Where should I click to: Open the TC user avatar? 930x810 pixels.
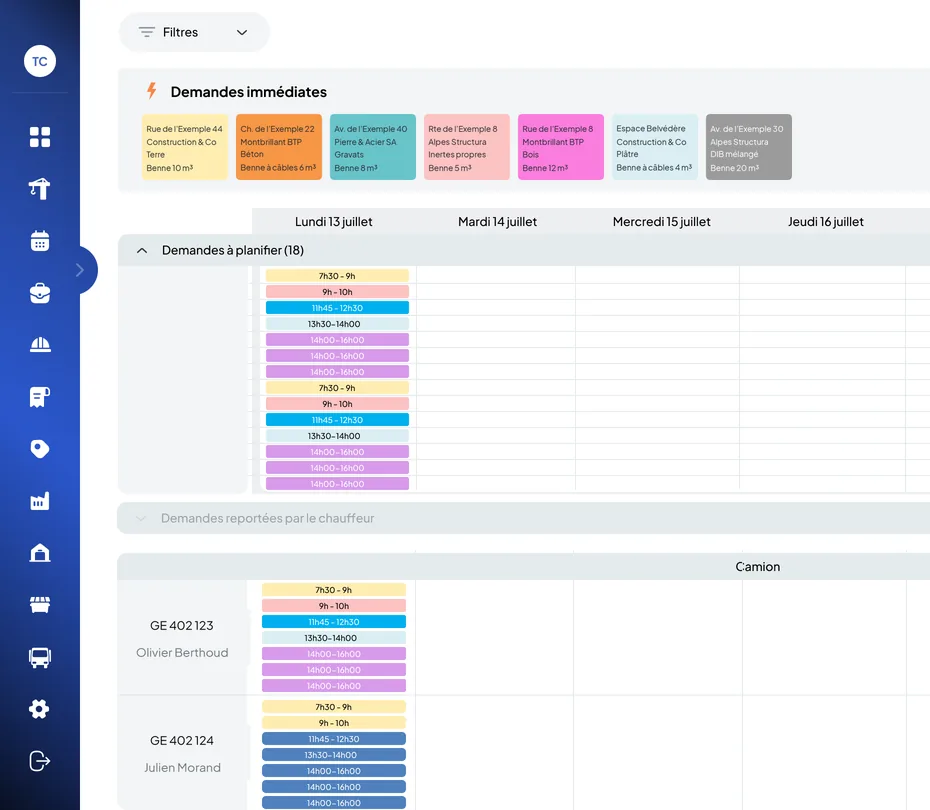(x=40, y=61)
